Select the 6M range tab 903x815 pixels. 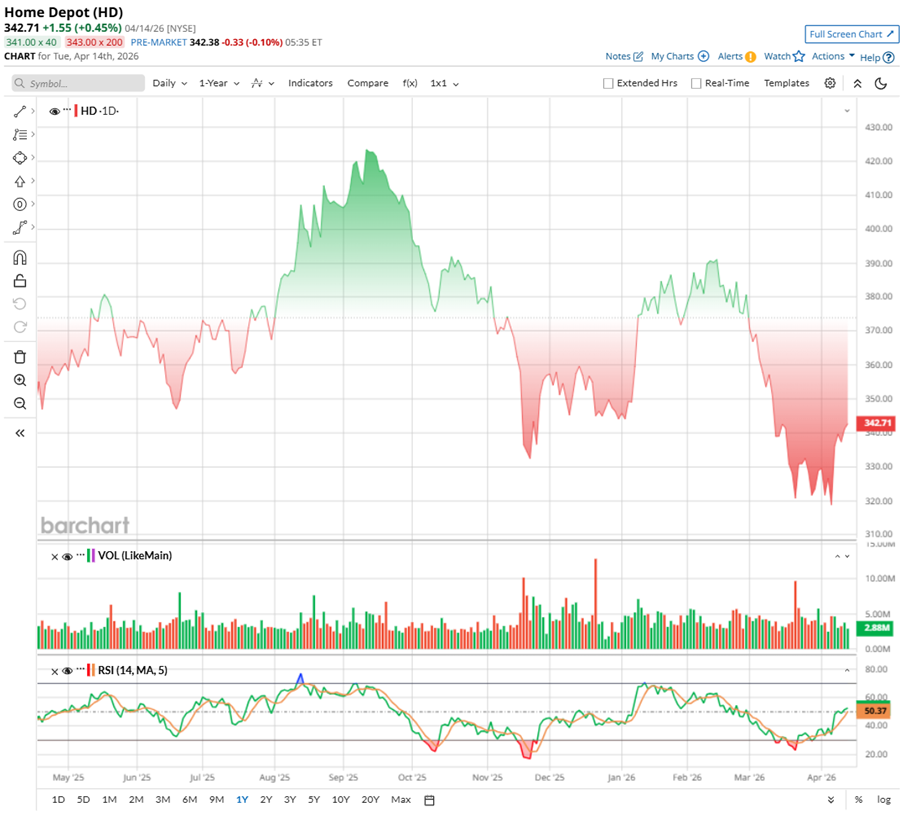click(189, 799)
